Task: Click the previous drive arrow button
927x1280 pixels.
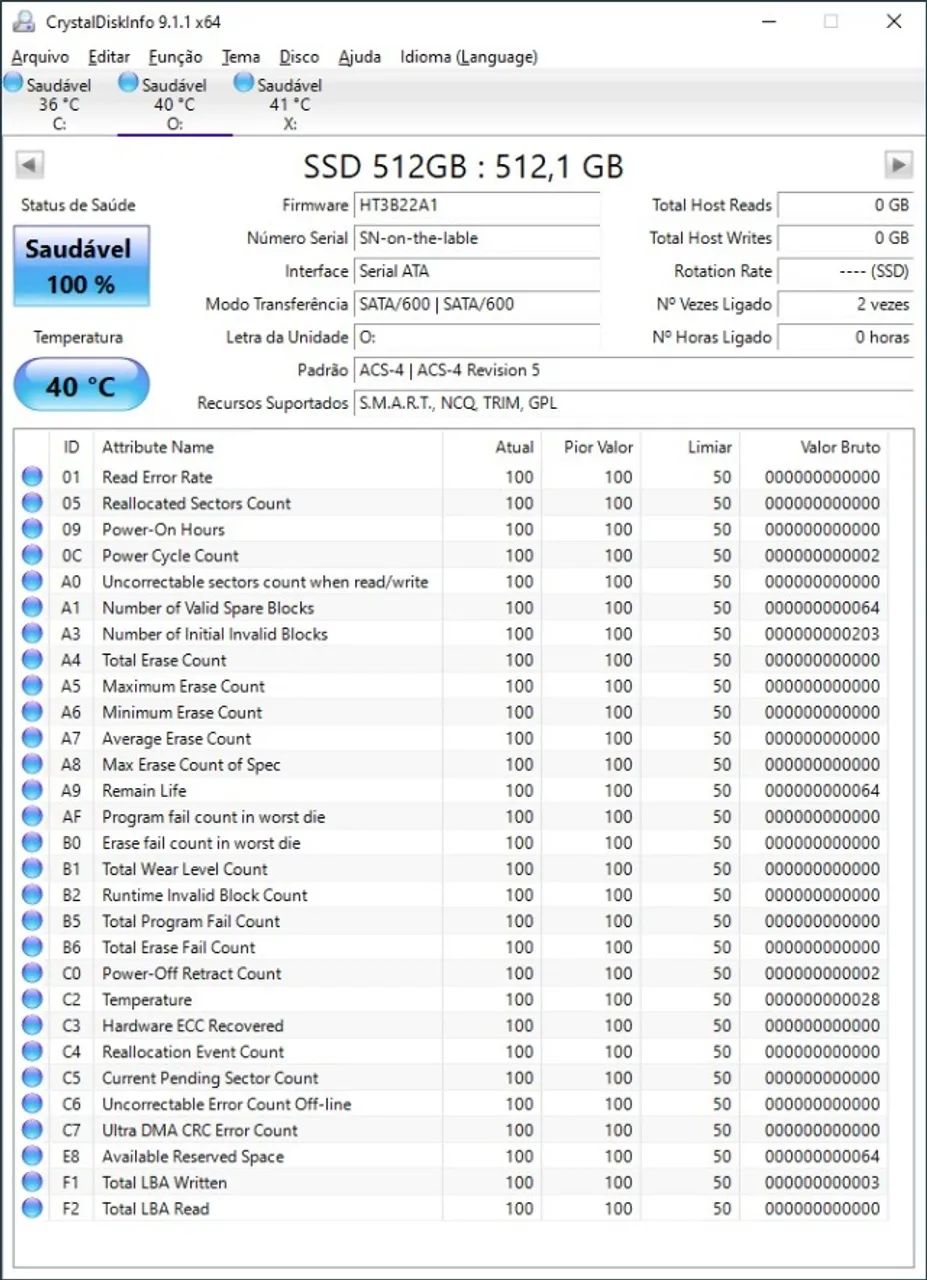Action: point(29,164)
